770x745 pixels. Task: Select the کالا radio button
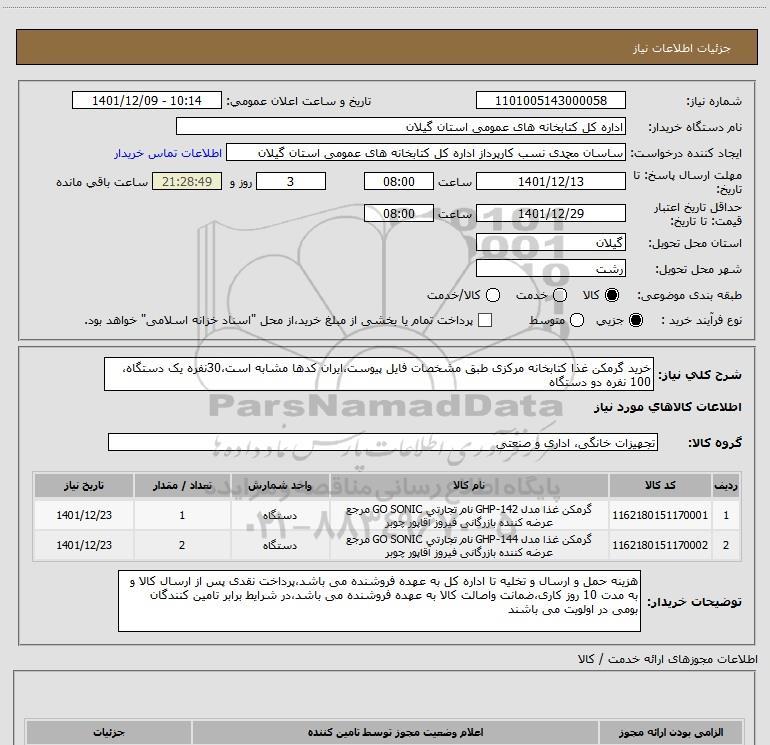click(612, 295)
